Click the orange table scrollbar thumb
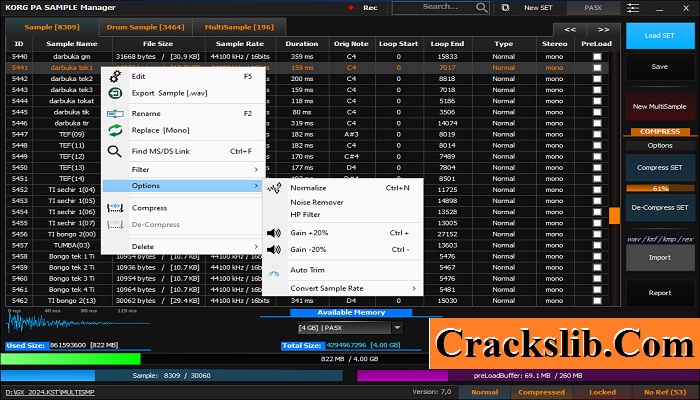 click(x=615, y=215)
